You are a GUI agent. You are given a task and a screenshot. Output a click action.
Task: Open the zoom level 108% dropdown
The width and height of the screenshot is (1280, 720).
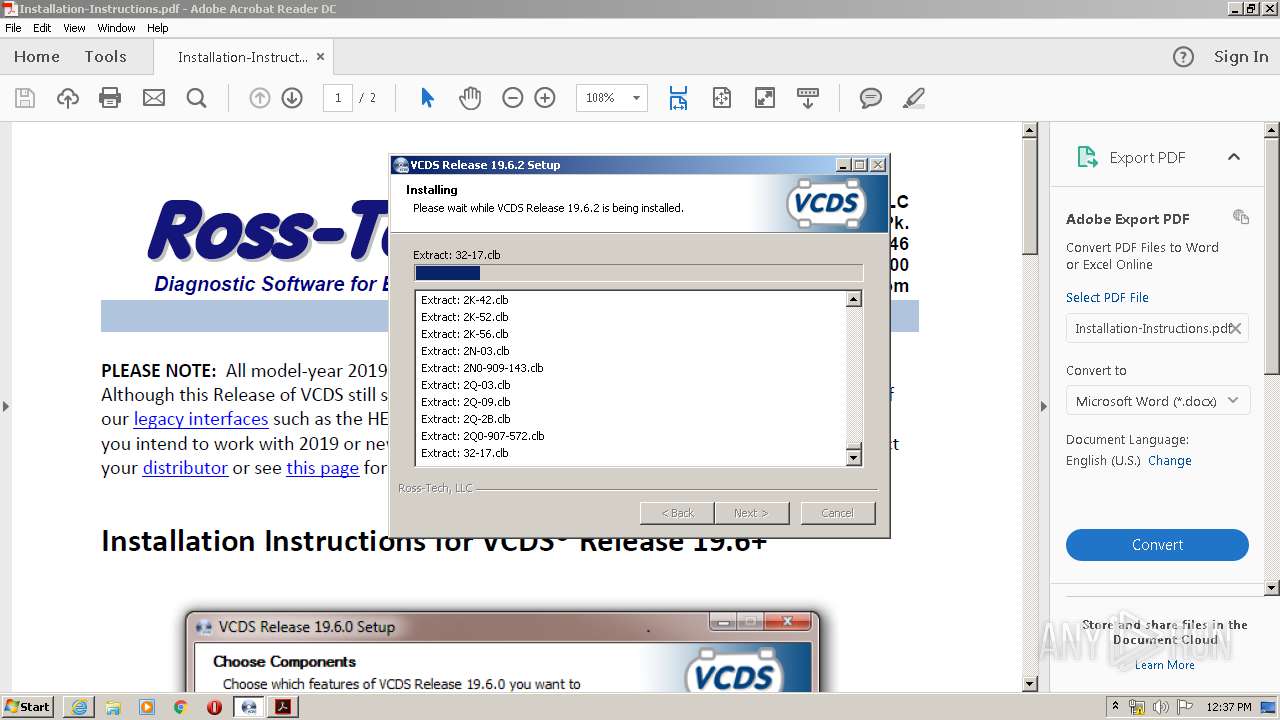click(636, 98)
